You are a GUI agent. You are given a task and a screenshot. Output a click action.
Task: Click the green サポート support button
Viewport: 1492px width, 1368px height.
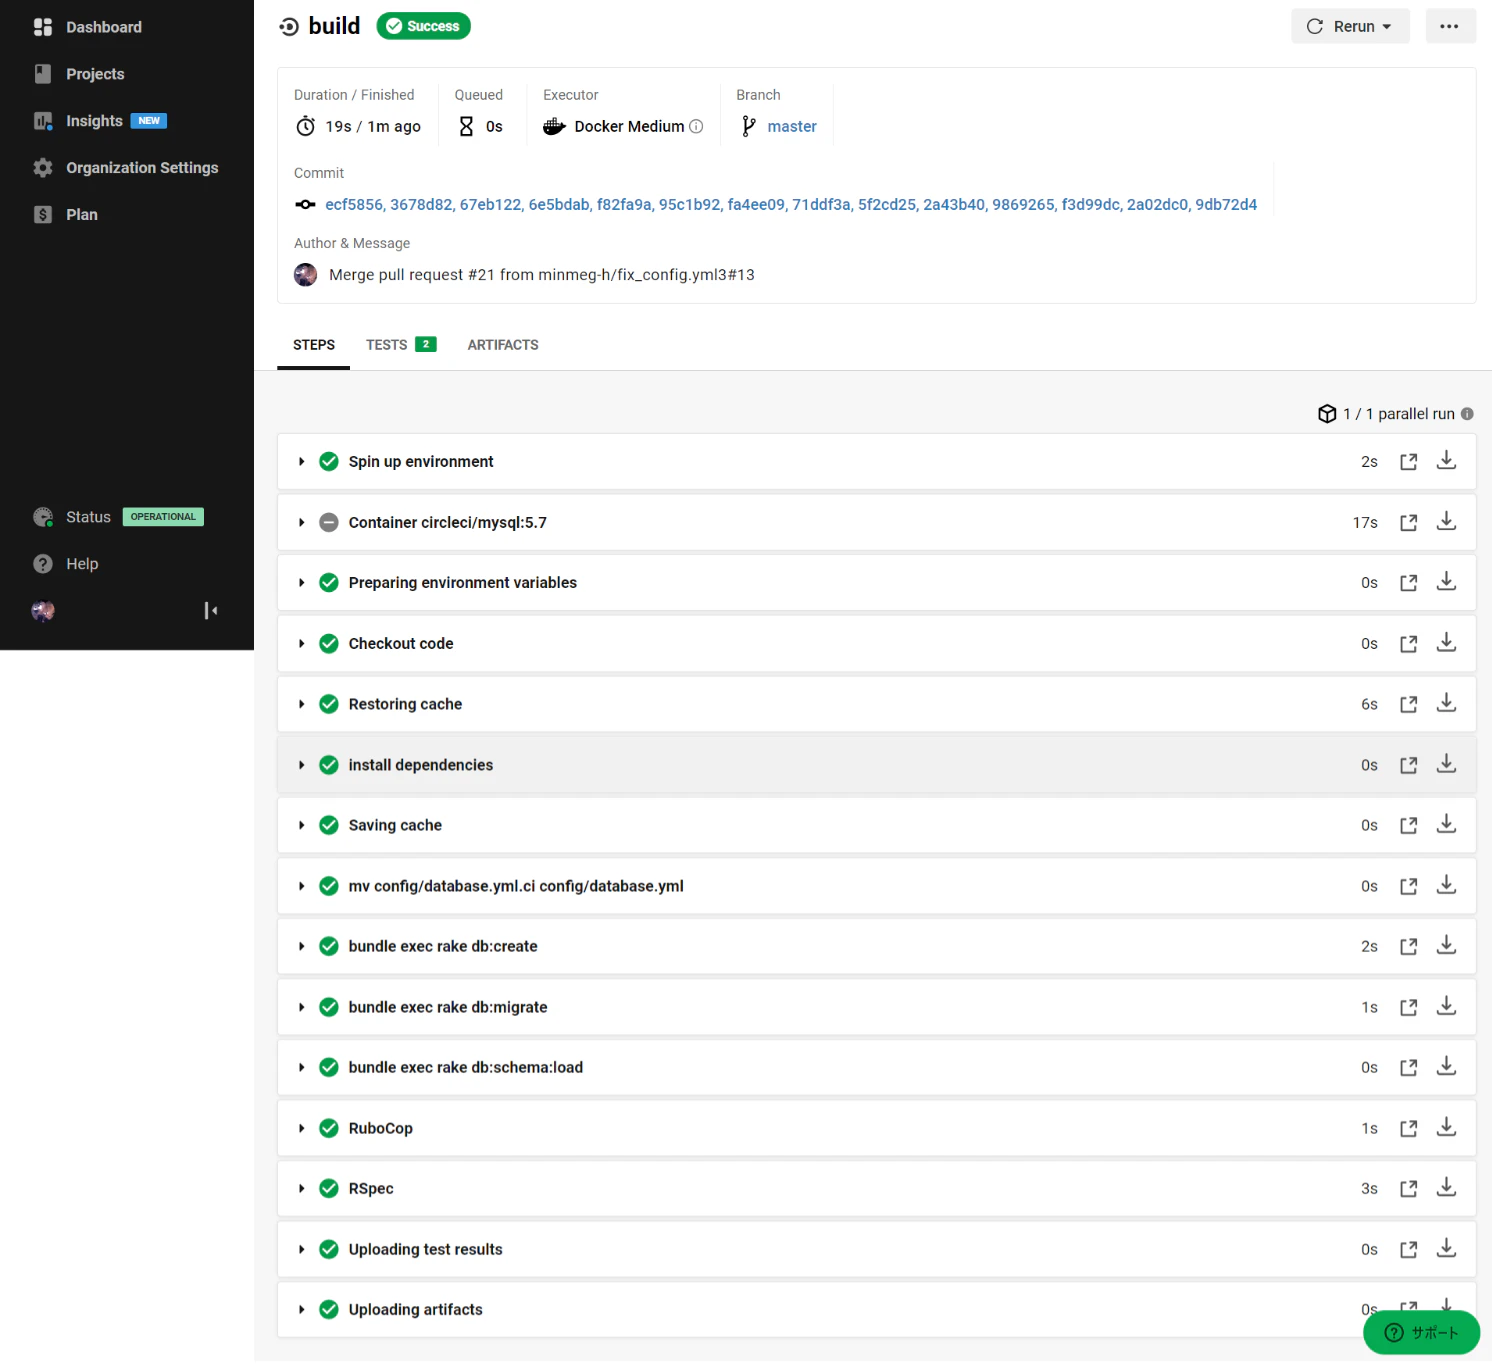point(1422,1333)
